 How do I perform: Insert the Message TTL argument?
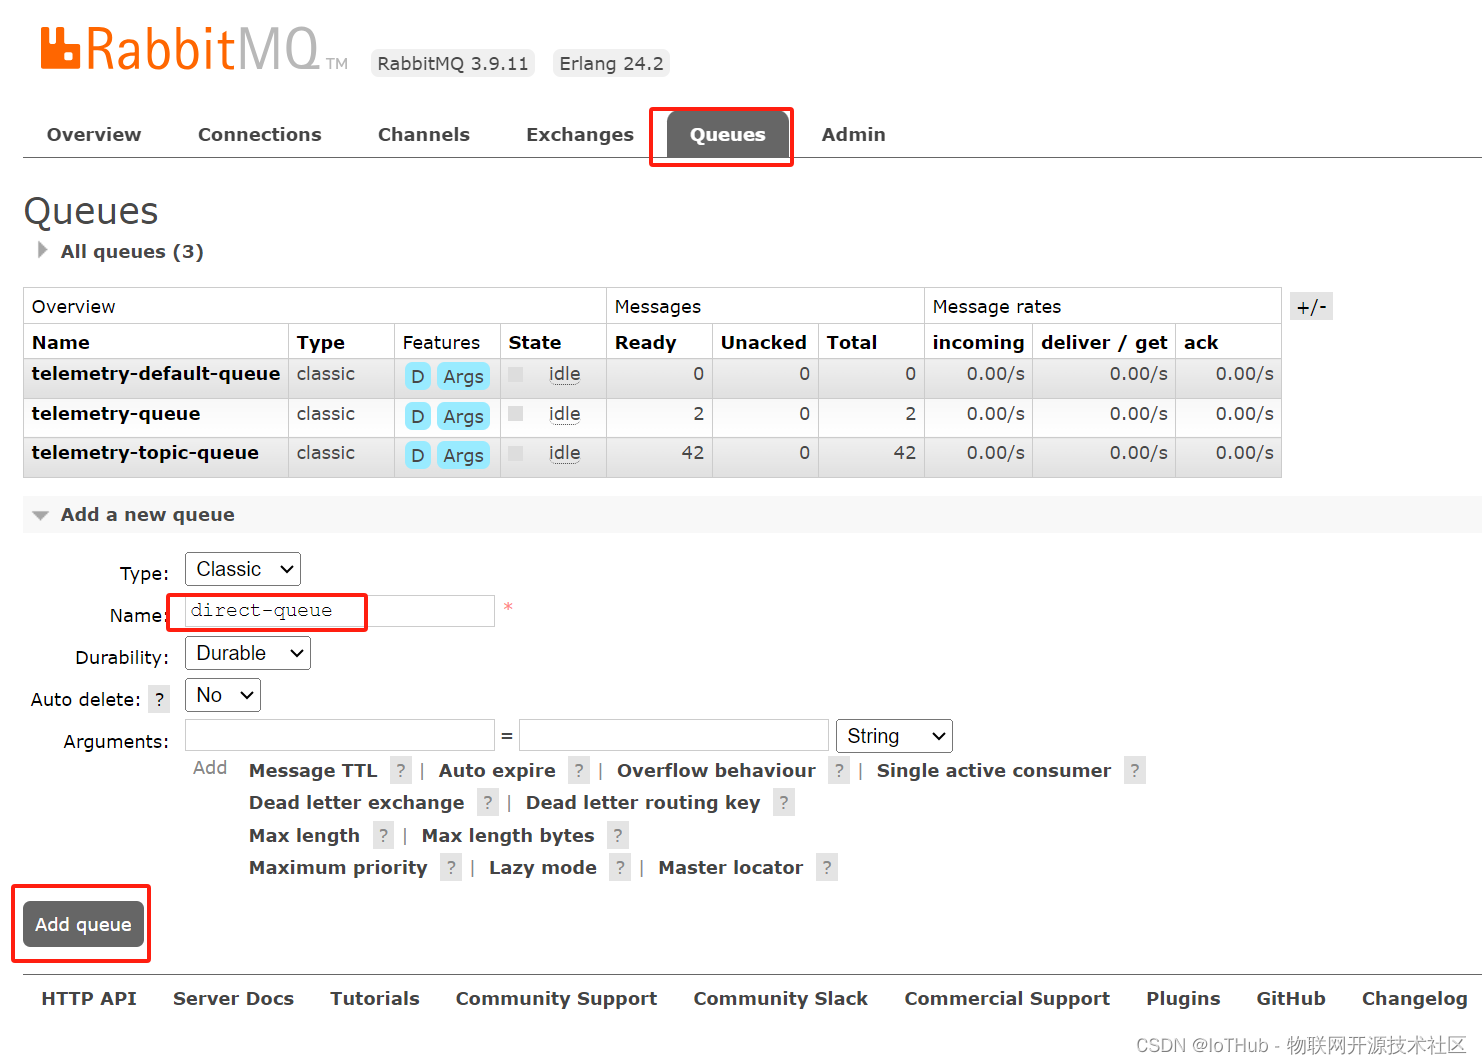313,770
